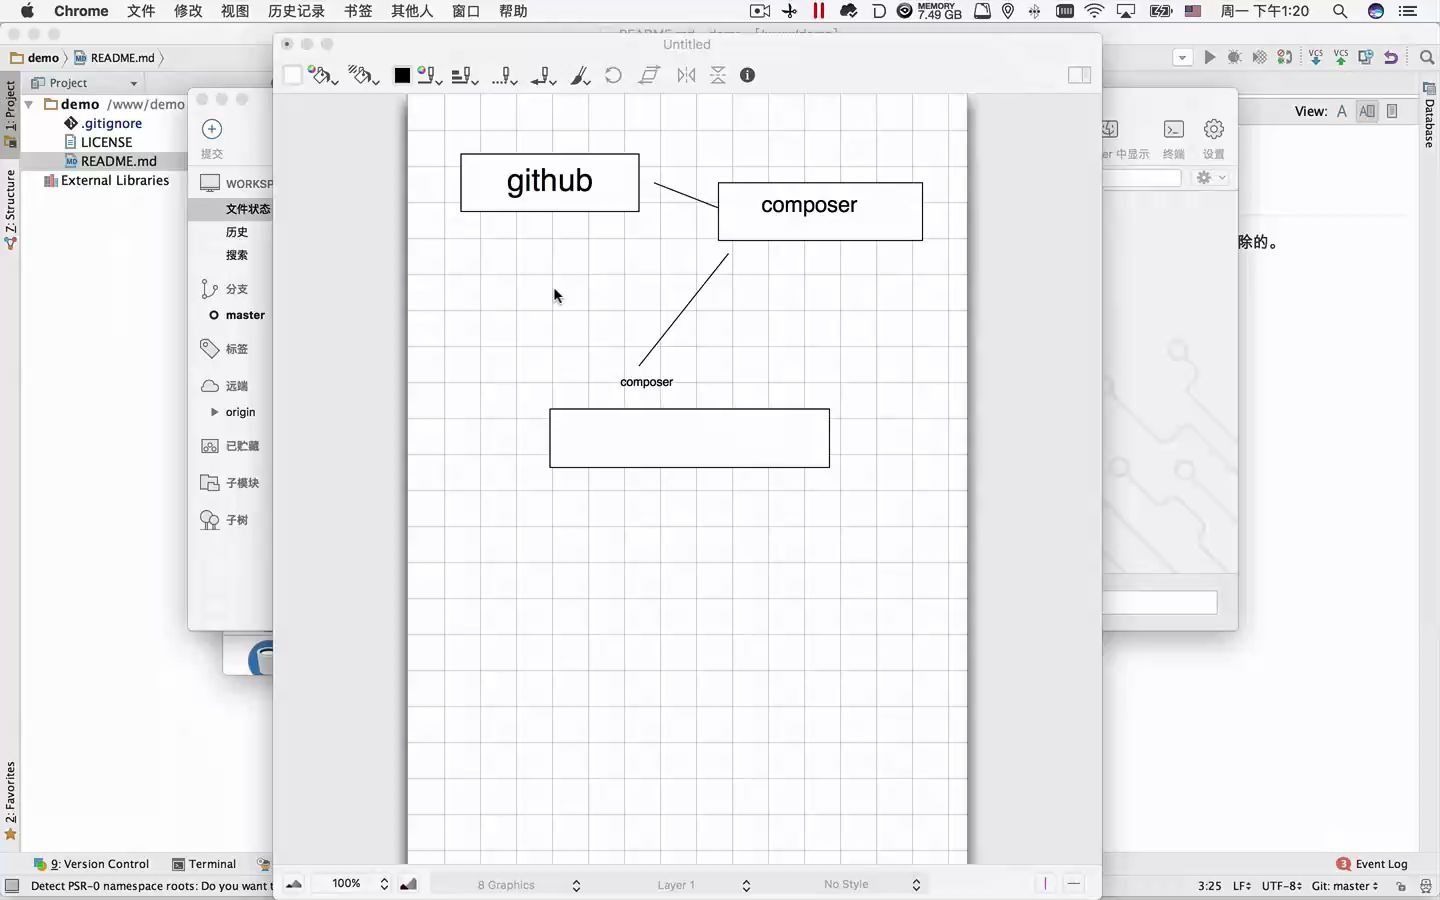The height and width of the screenshot is (900, 1440).
Task: Open the 历史记录 menu in menu bar
Action: 296,11
